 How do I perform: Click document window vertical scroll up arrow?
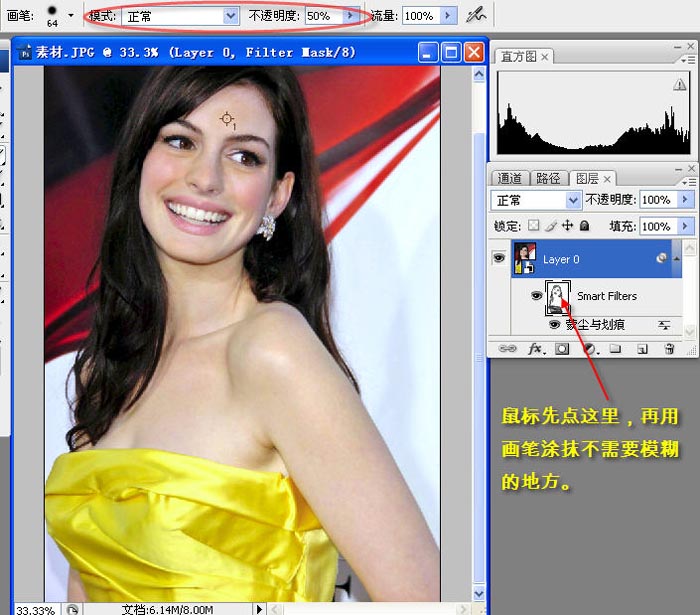coord(479,74)
